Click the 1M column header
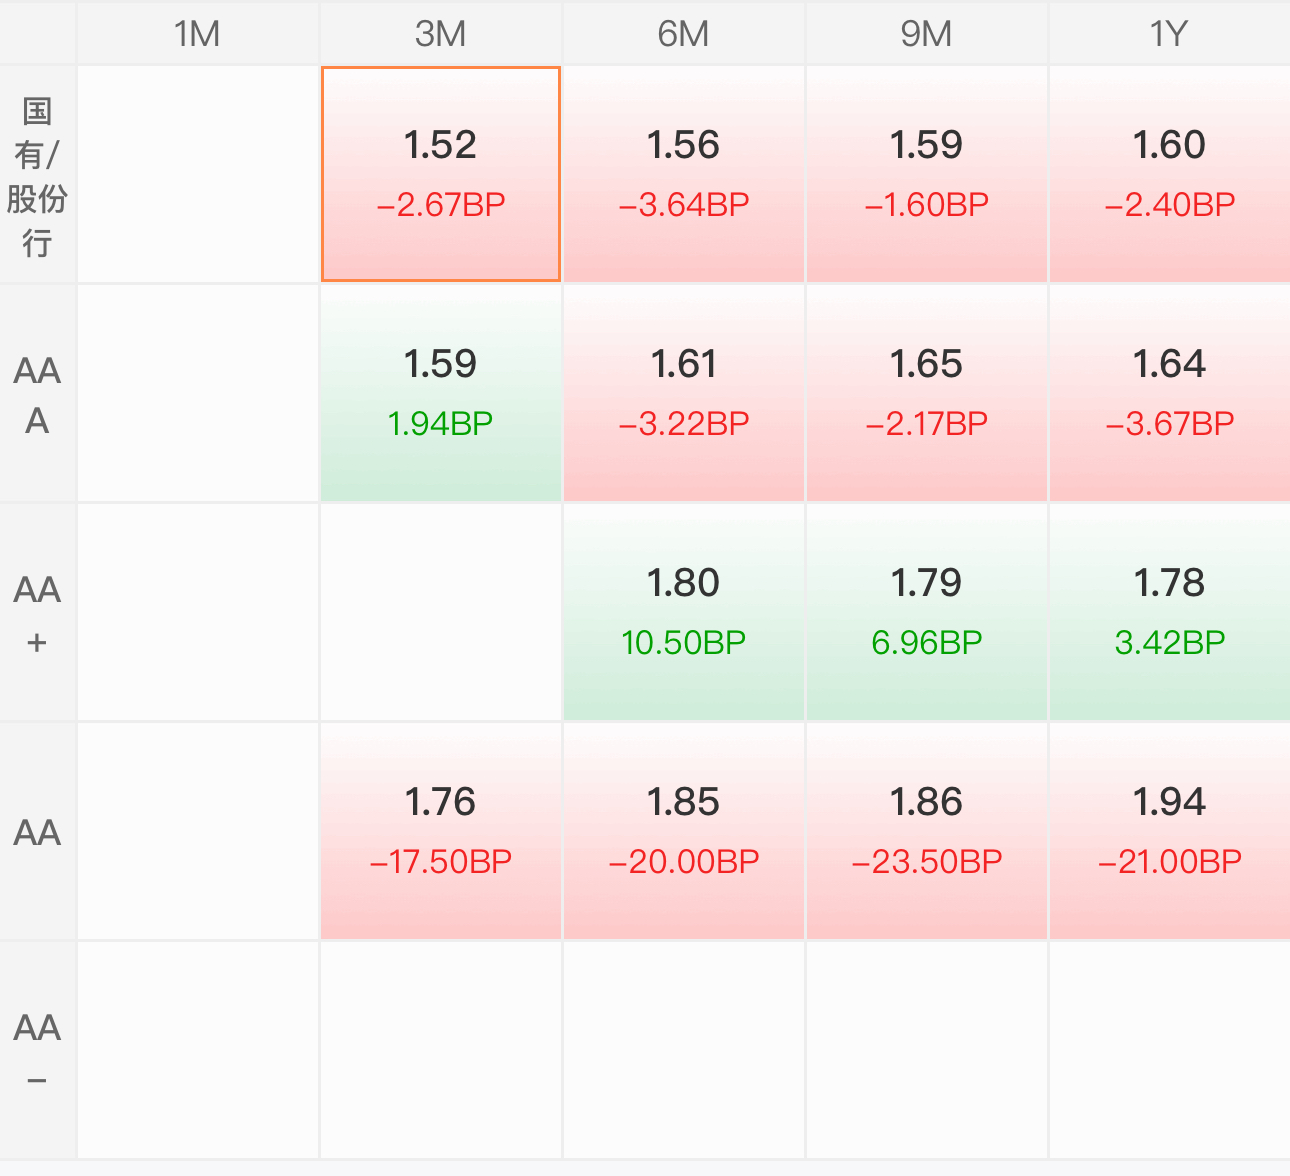This screenshot has height=1176, width=1290. (198, 33)
